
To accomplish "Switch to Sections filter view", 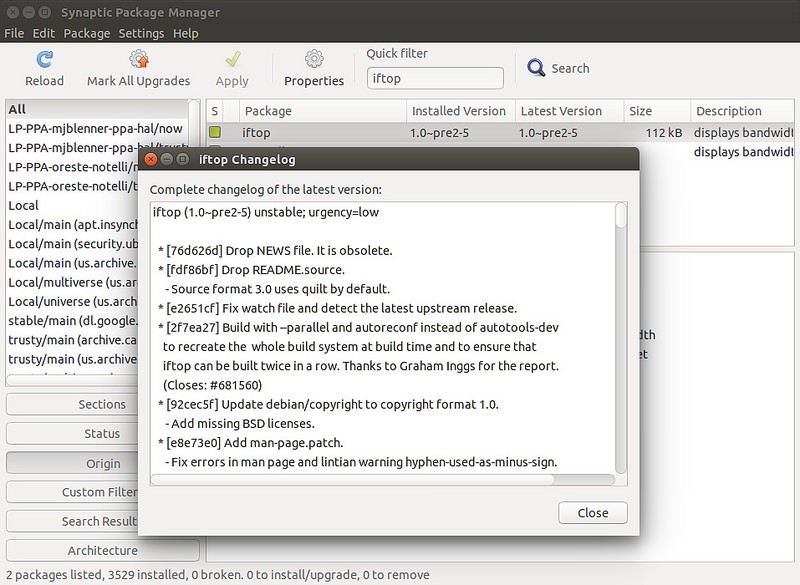I will [x=102, y=404].
